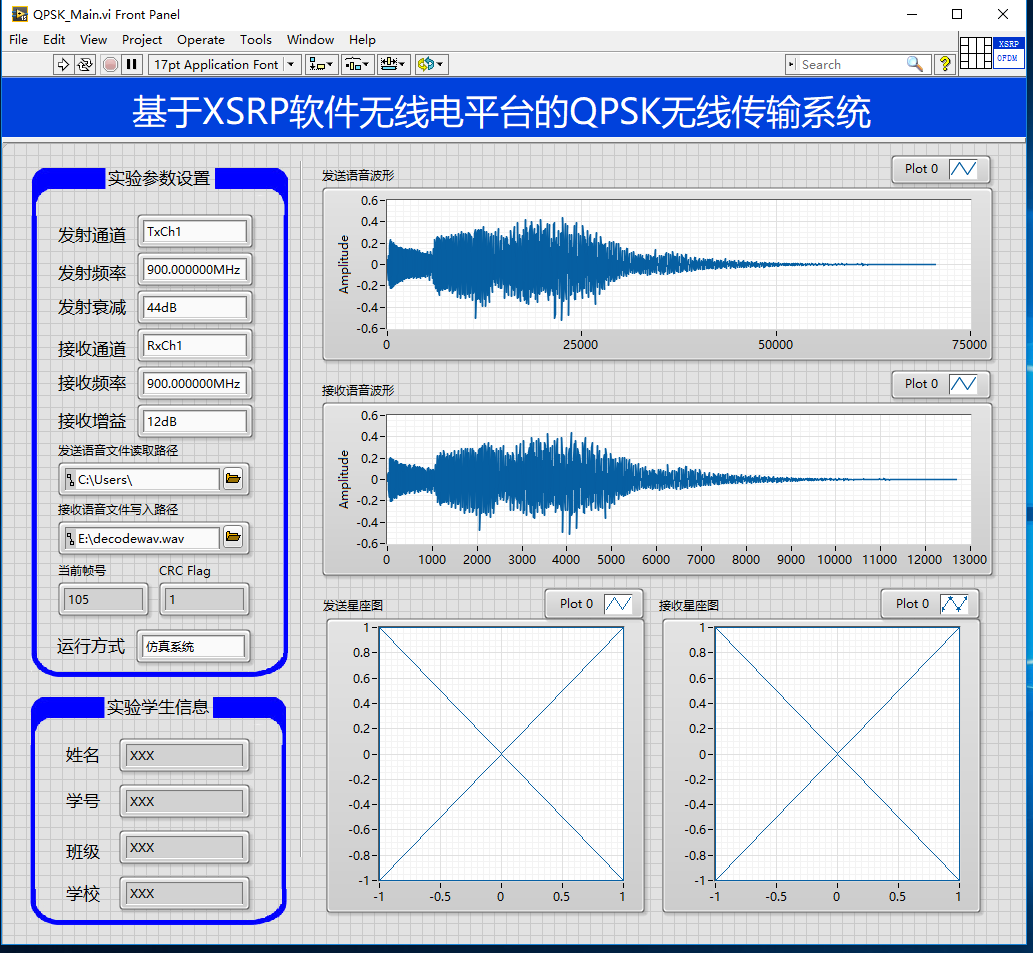The image size is (1033, 953).
Task: Click the Pause execution button
Action: (131, 64)
